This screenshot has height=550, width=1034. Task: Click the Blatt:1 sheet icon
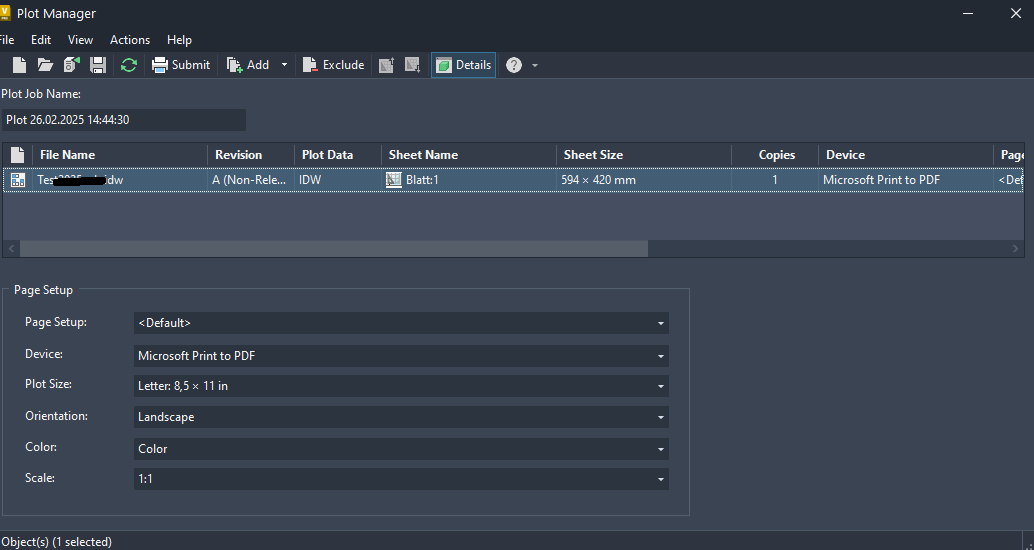coord(394,179)
